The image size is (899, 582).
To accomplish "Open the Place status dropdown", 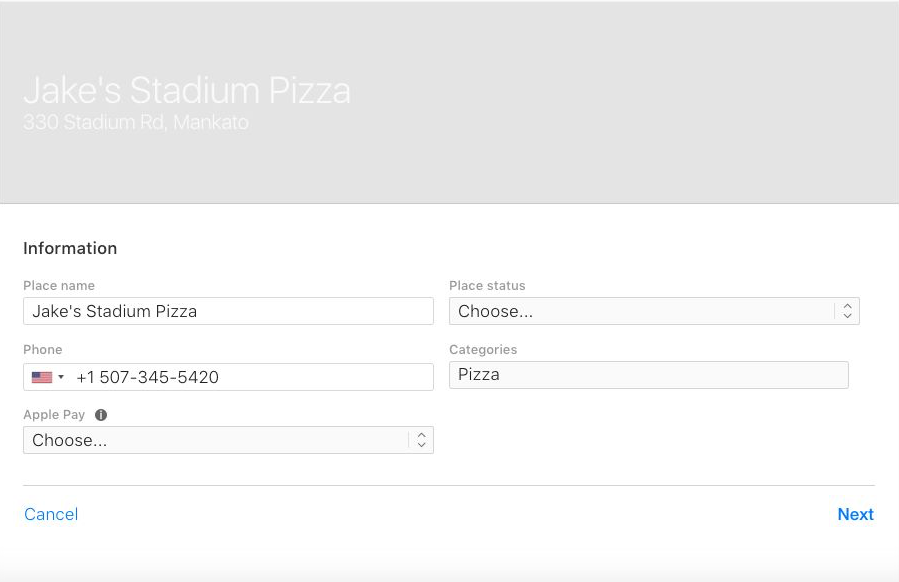I will pos(654,311).
